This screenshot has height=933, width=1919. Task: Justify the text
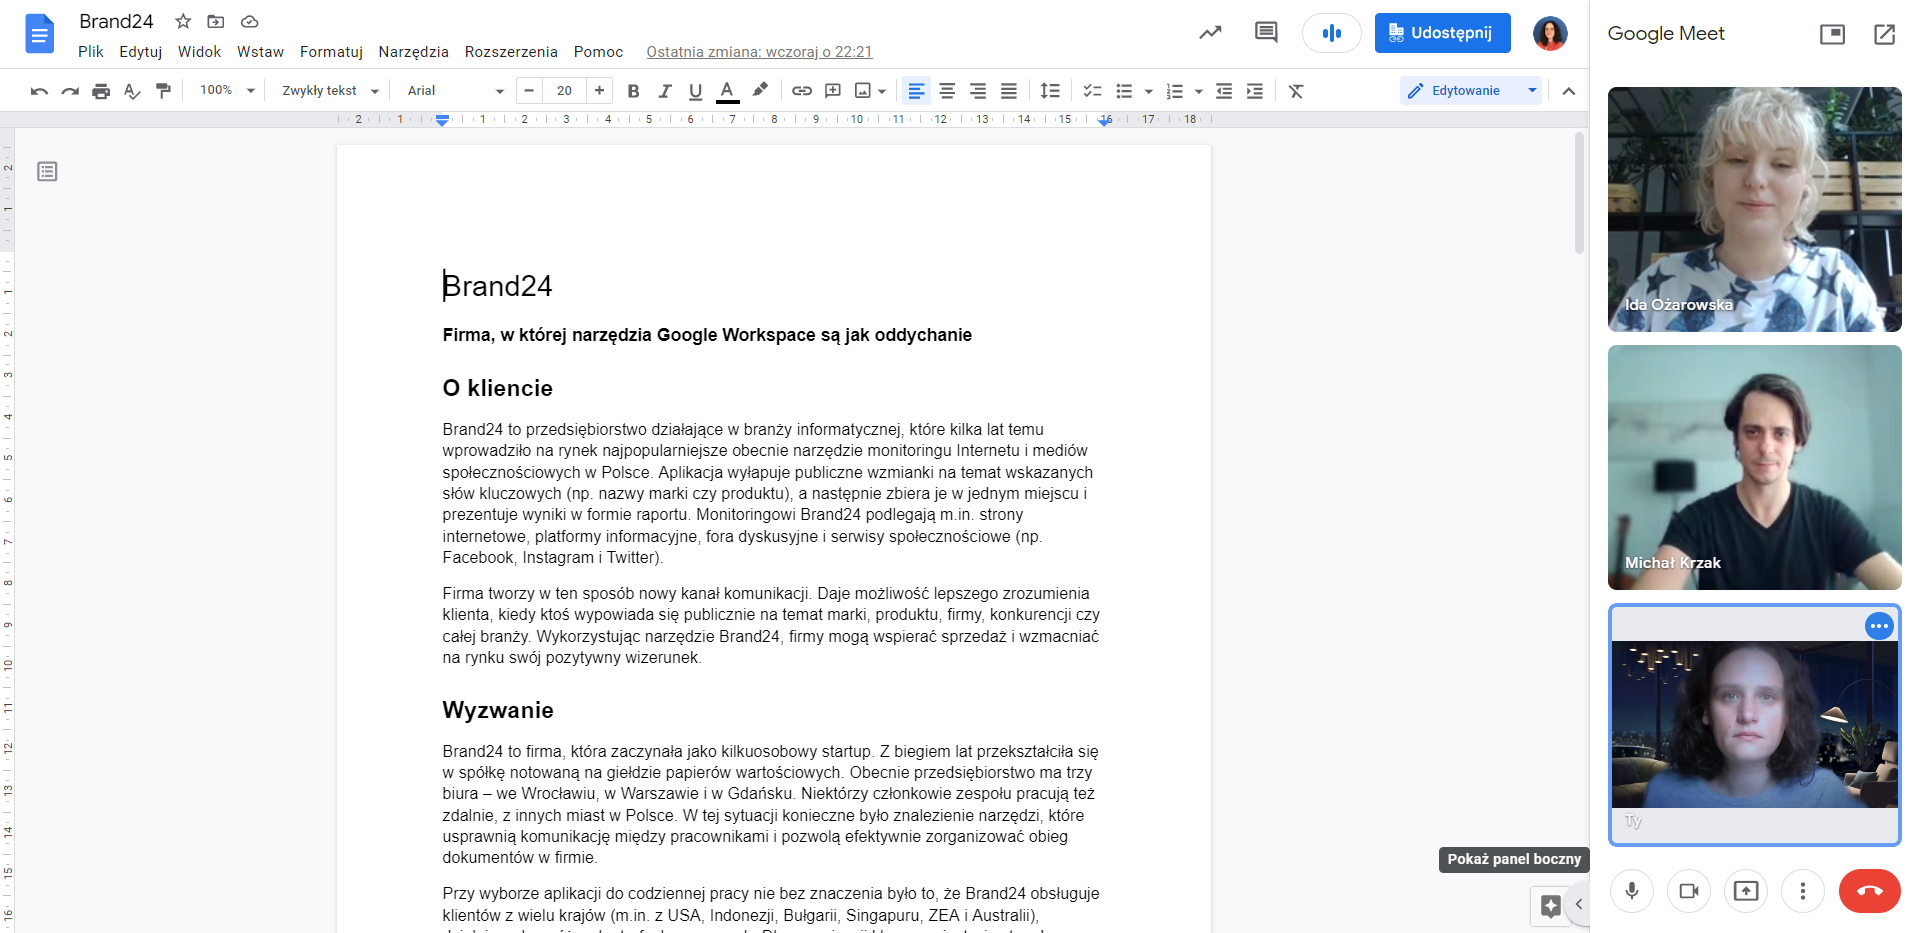tap(1009, 91)
